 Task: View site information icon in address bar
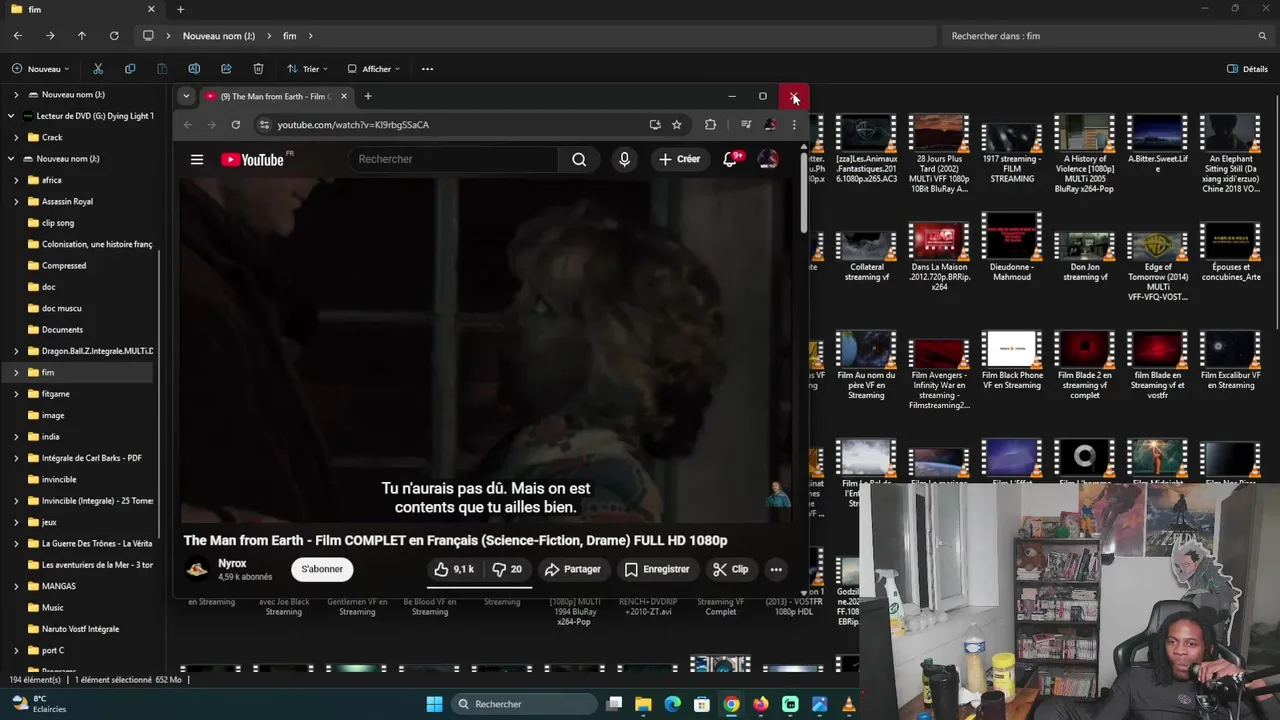264,125
